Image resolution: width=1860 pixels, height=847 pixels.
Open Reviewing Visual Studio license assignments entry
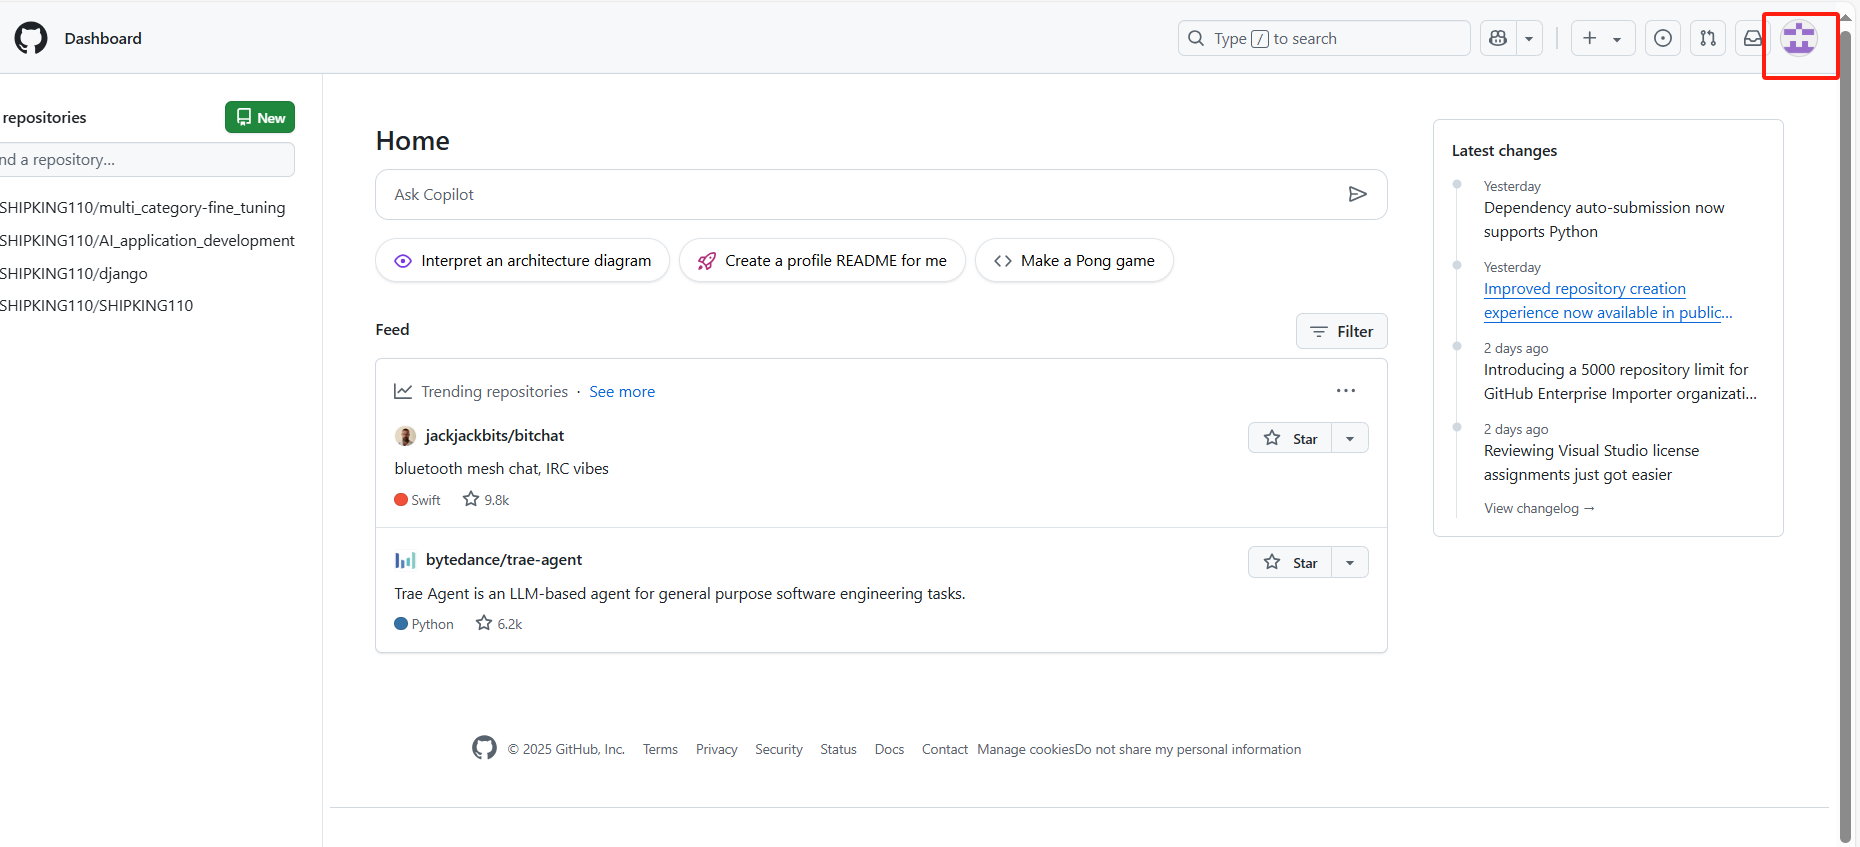pyautogui.click(x=1591, y=462)
